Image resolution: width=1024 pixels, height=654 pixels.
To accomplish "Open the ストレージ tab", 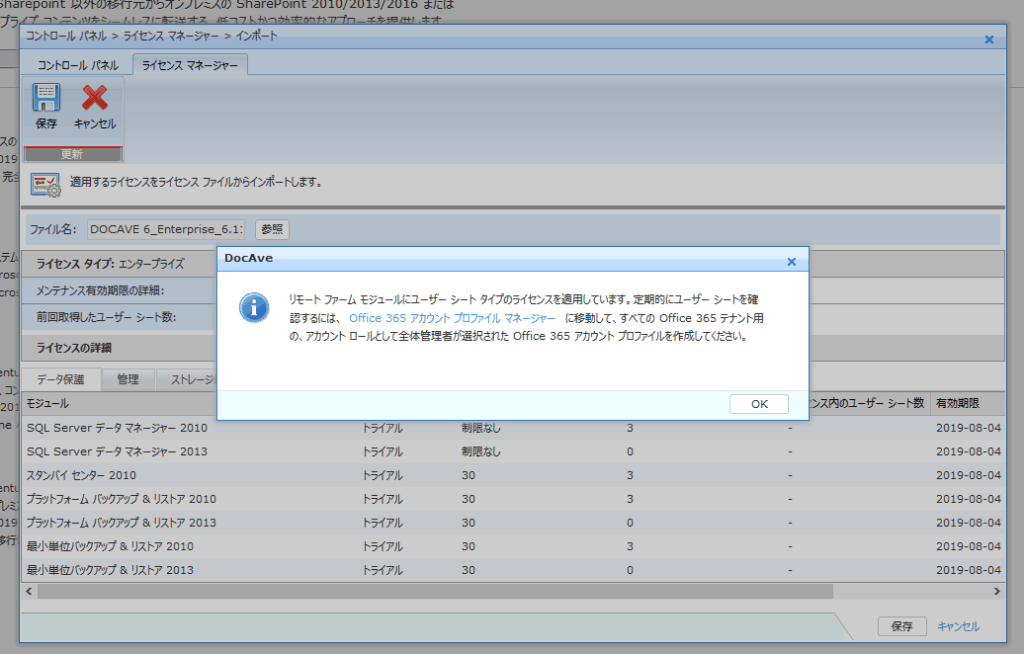I will [187, 379].
